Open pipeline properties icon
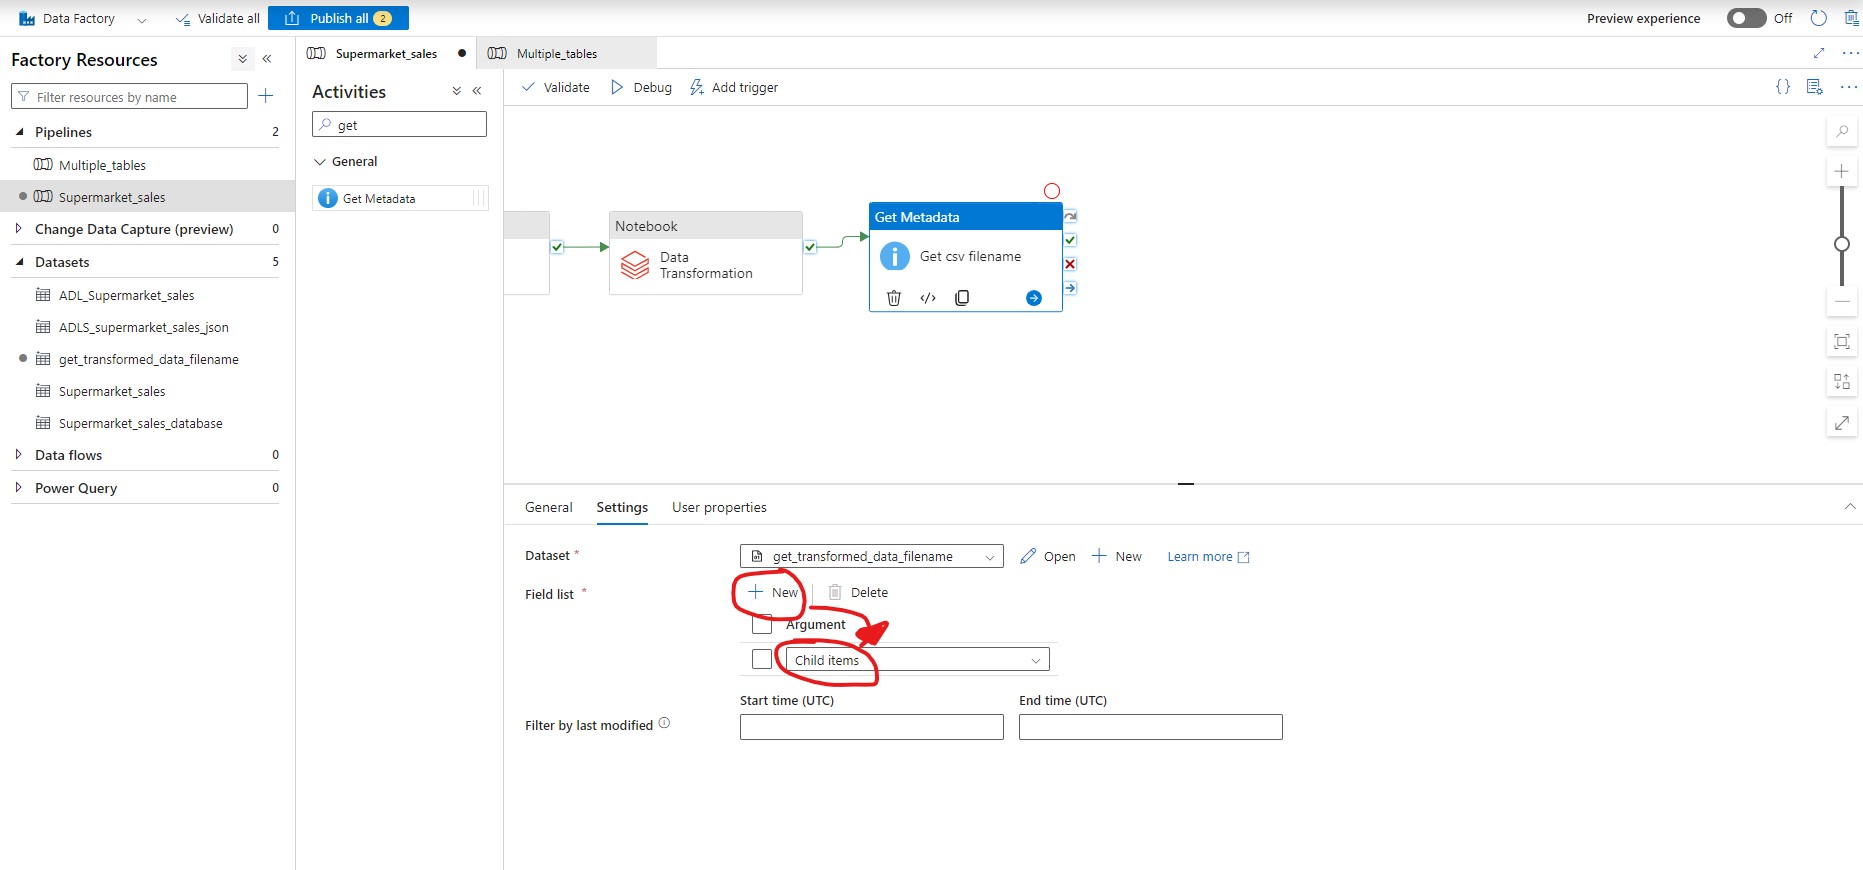 [x=1815, y=87]
